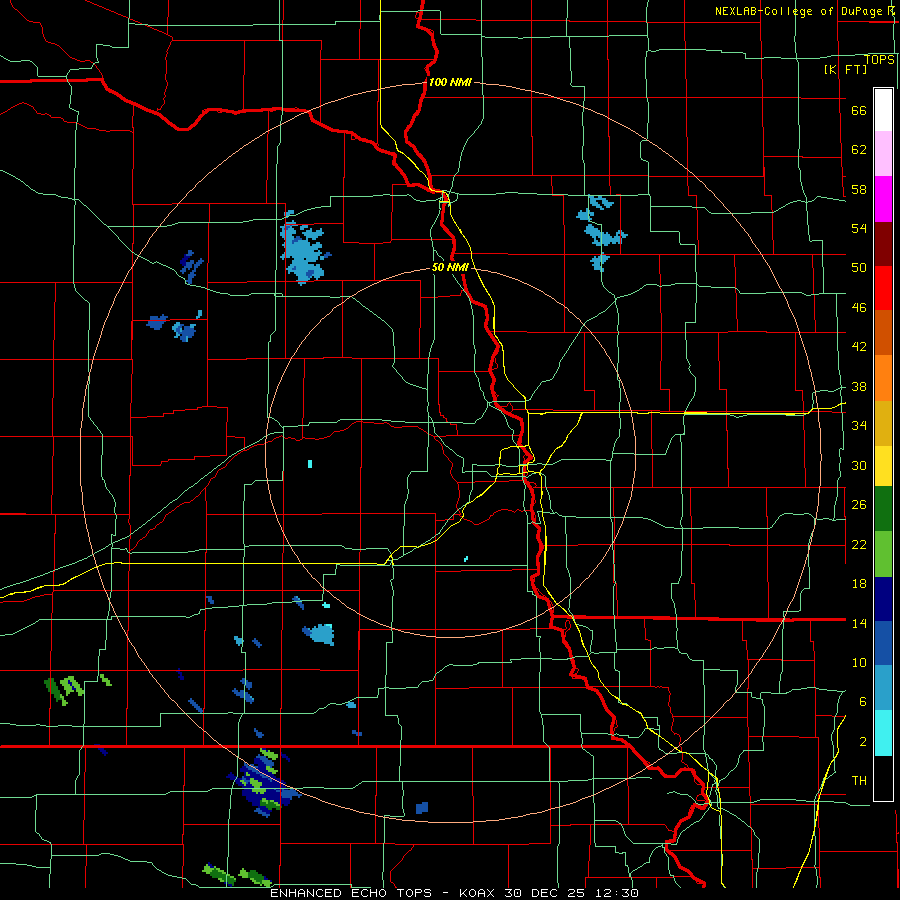Click the black TH threshold swatch
Image resolution: width=900 pixels, height=900 pixels.
click(x=883, y=778)
